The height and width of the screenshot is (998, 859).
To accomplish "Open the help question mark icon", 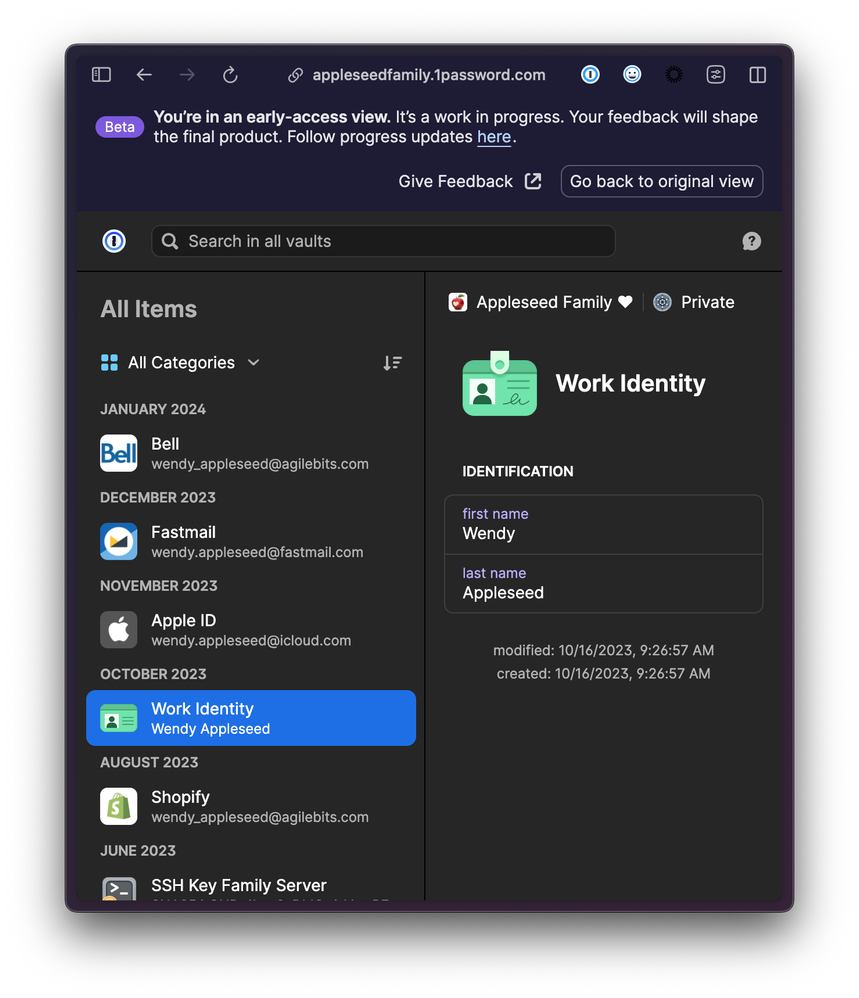I will (751, 241).
